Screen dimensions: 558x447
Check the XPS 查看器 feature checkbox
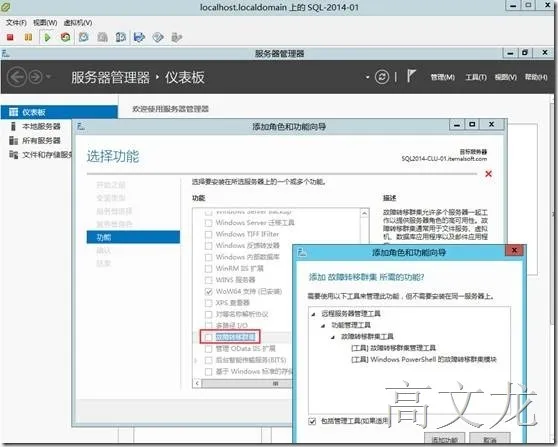209,303
